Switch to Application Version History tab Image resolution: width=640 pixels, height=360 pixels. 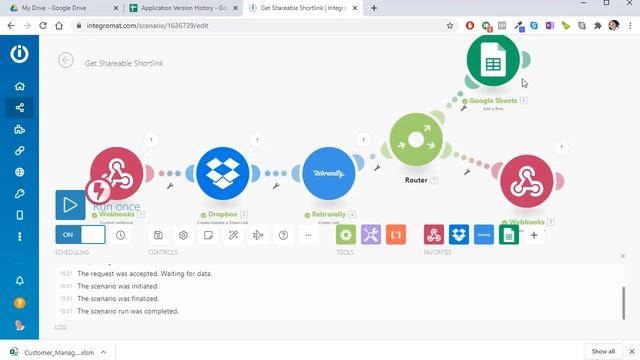[183, 8]
